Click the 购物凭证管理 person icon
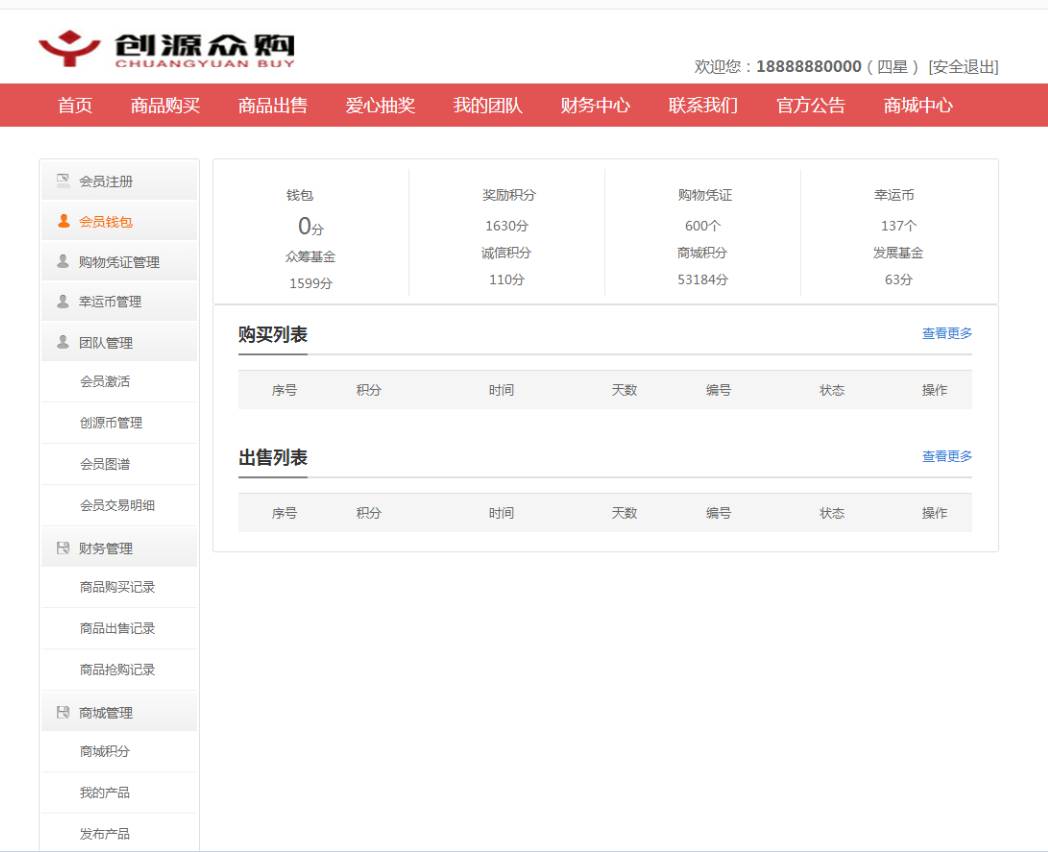This screenshot has width=1048, height=852. (x=63, y=261)
